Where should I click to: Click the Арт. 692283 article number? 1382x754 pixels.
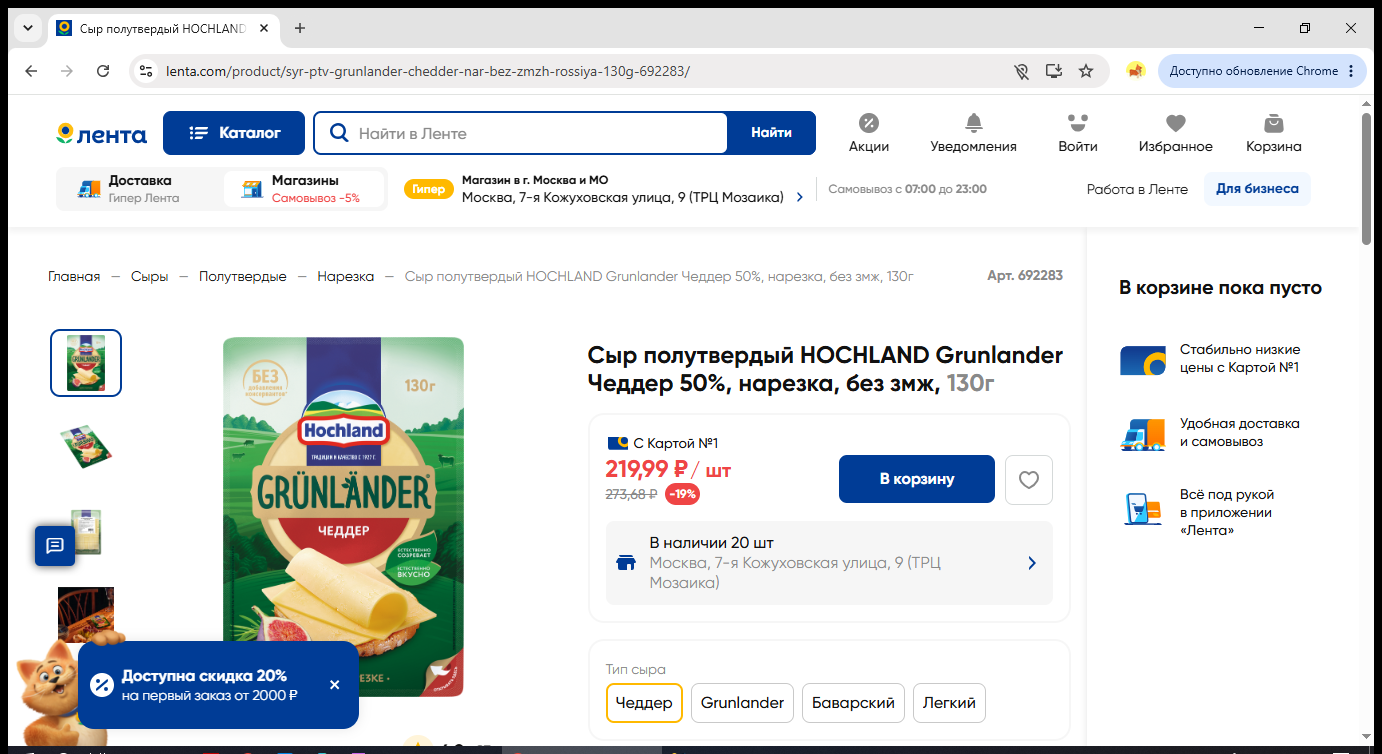pyautogui.click(x=1025, y=276)
